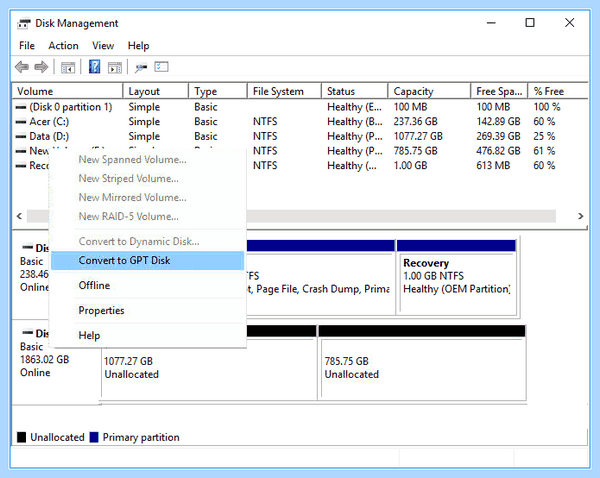Viewport: 600px width, 478px height.
Task: Click the 476.82 GB free space cell
Action: (x=498, y=151)
